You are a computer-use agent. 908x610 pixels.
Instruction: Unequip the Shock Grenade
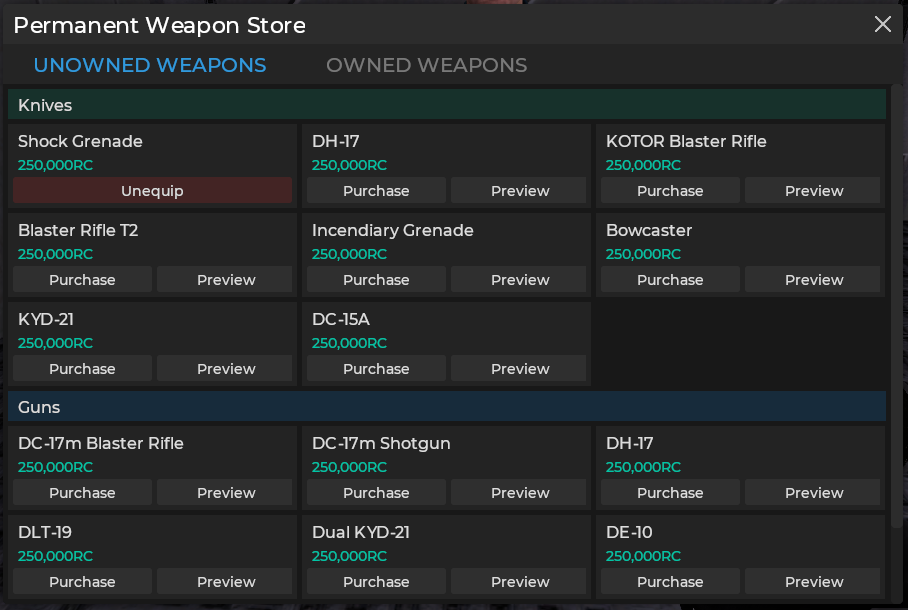coord(151,190)
